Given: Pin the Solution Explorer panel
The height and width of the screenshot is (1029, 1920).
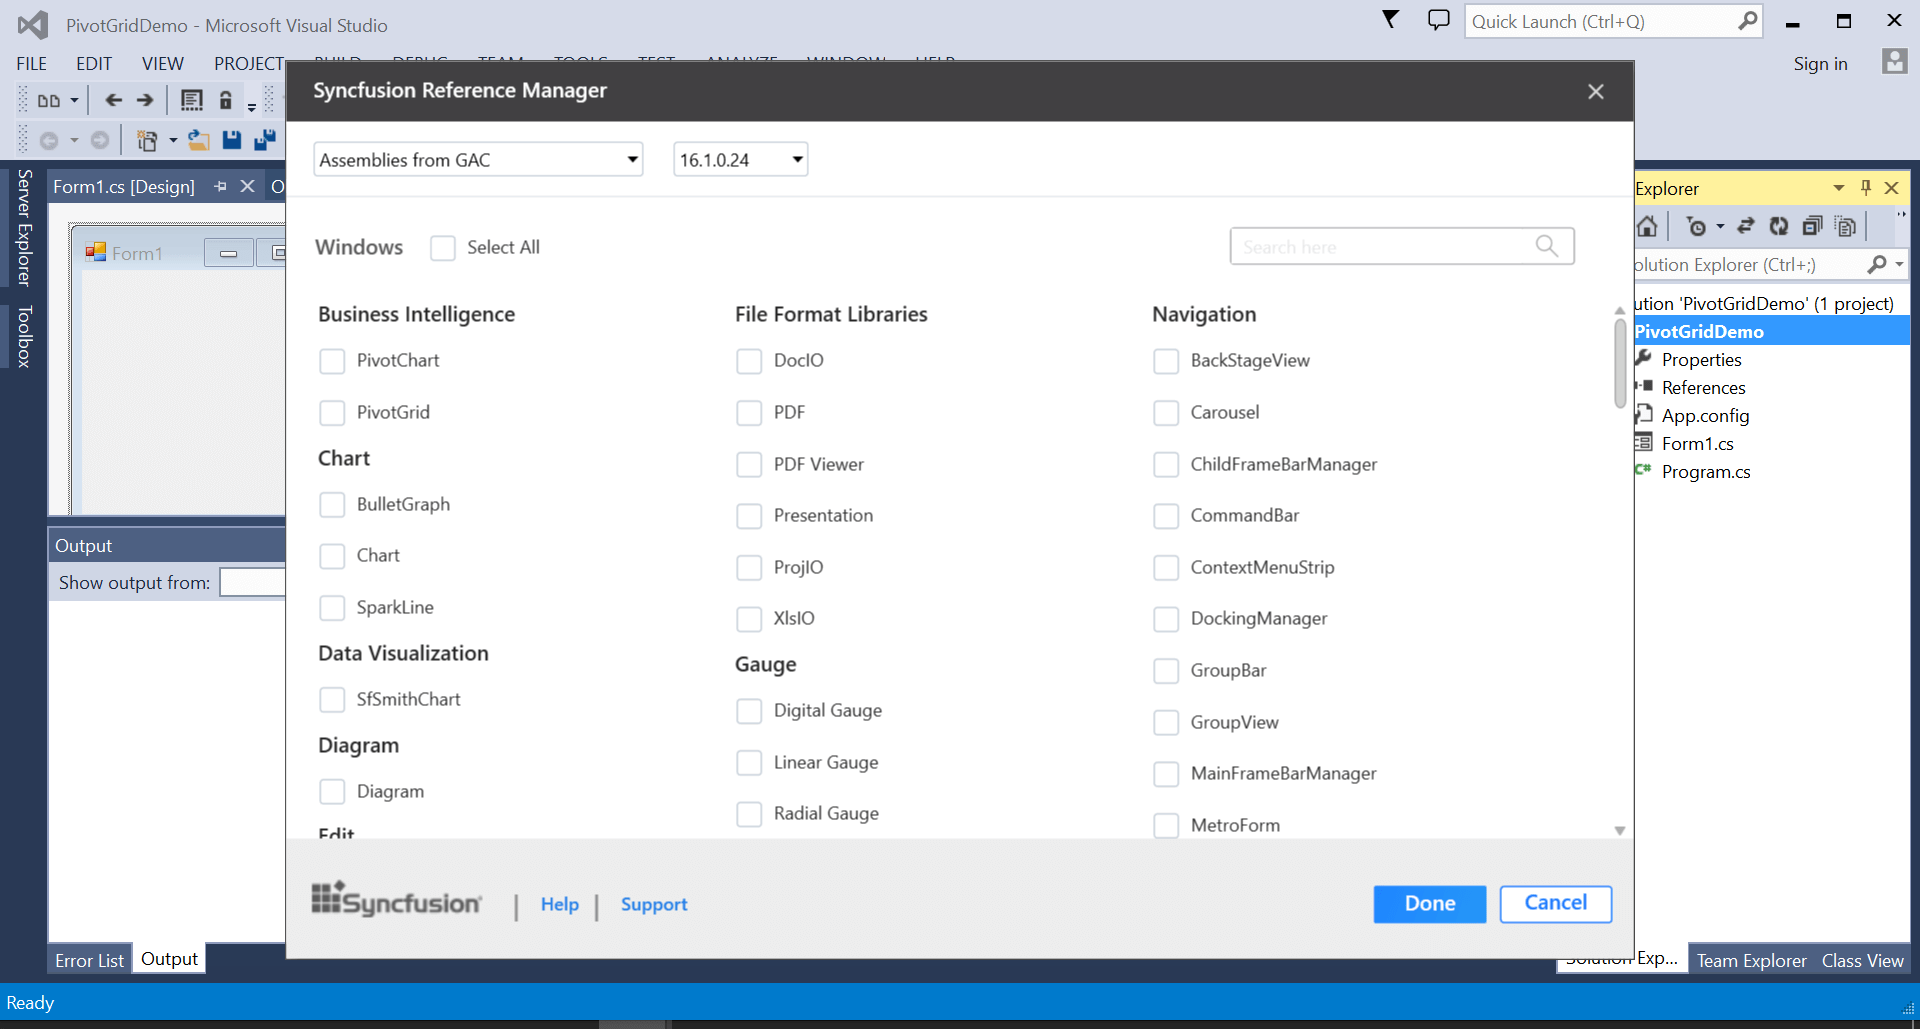Looking at the screenshot, I should click(x=1865, y=188).
